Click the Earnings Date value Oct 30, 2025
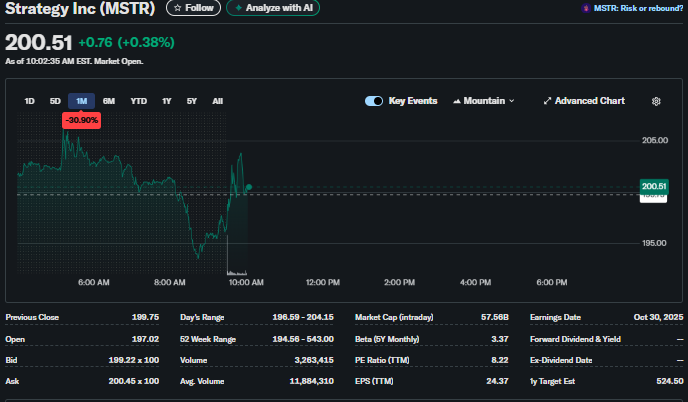Screen dimensions: 688x402 (x=660, y=317)
